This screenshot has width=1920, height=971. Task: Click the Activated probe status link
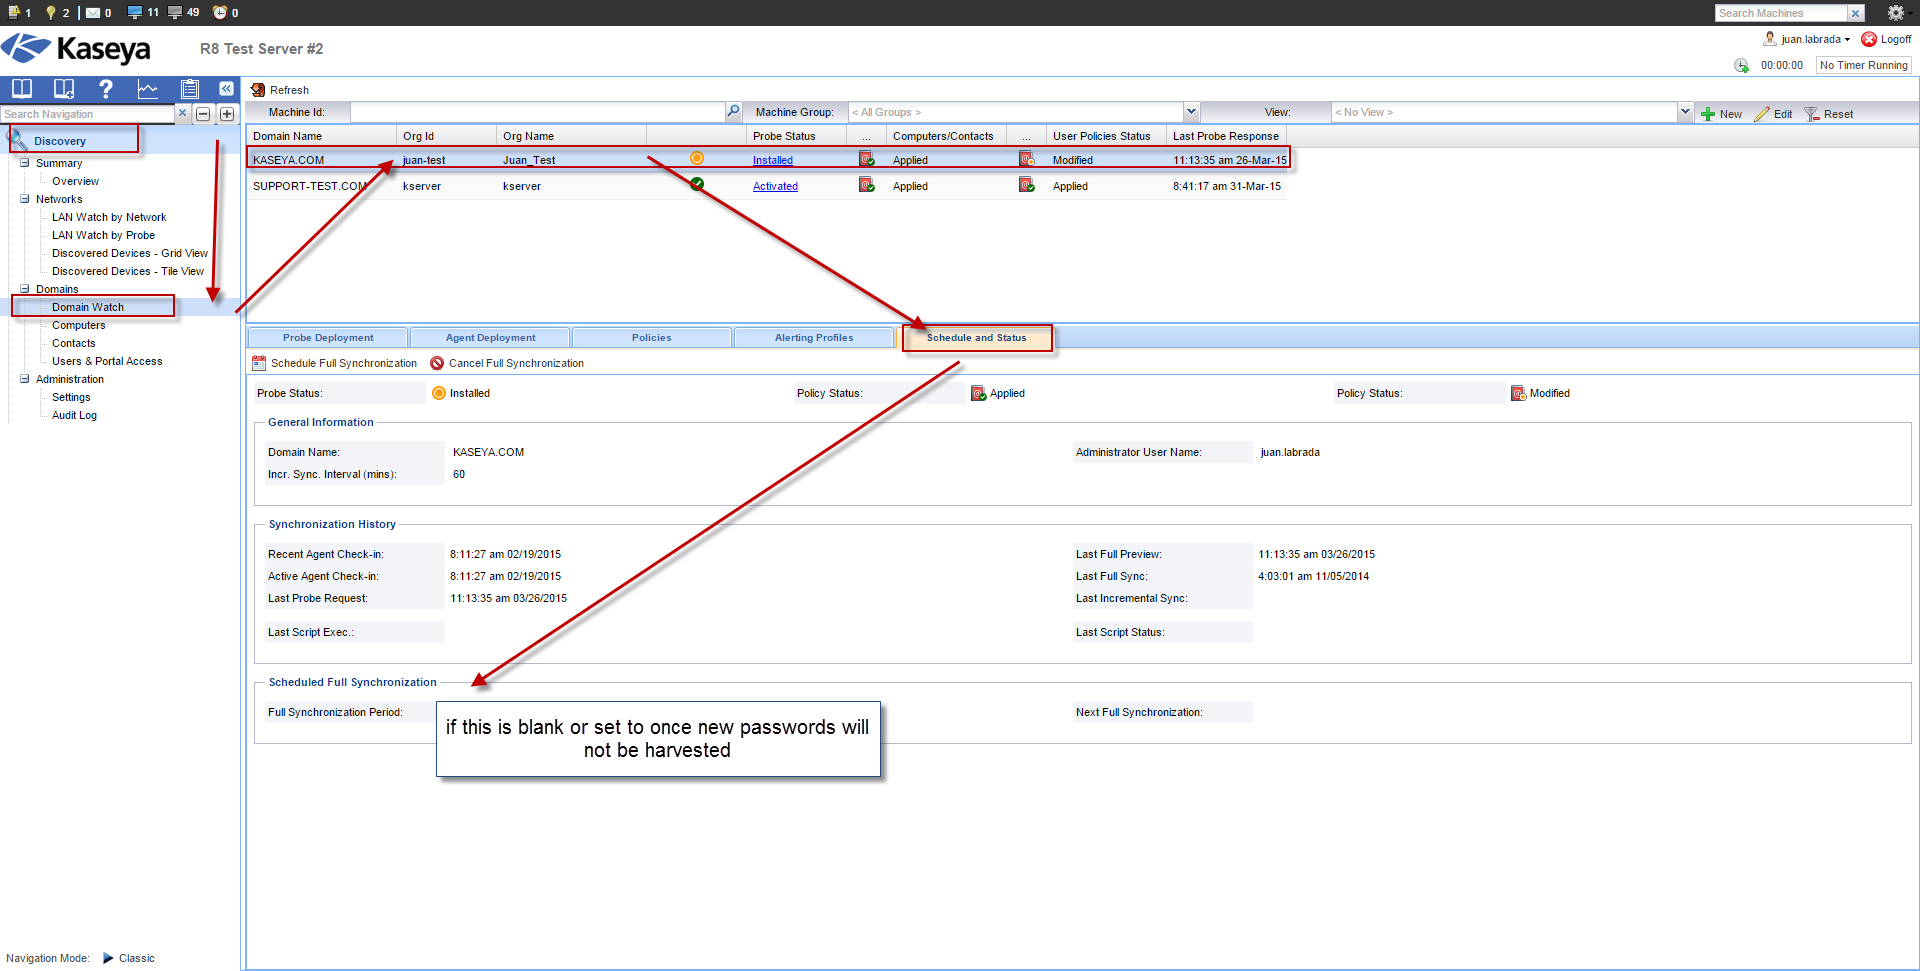[x=775, y=187]
